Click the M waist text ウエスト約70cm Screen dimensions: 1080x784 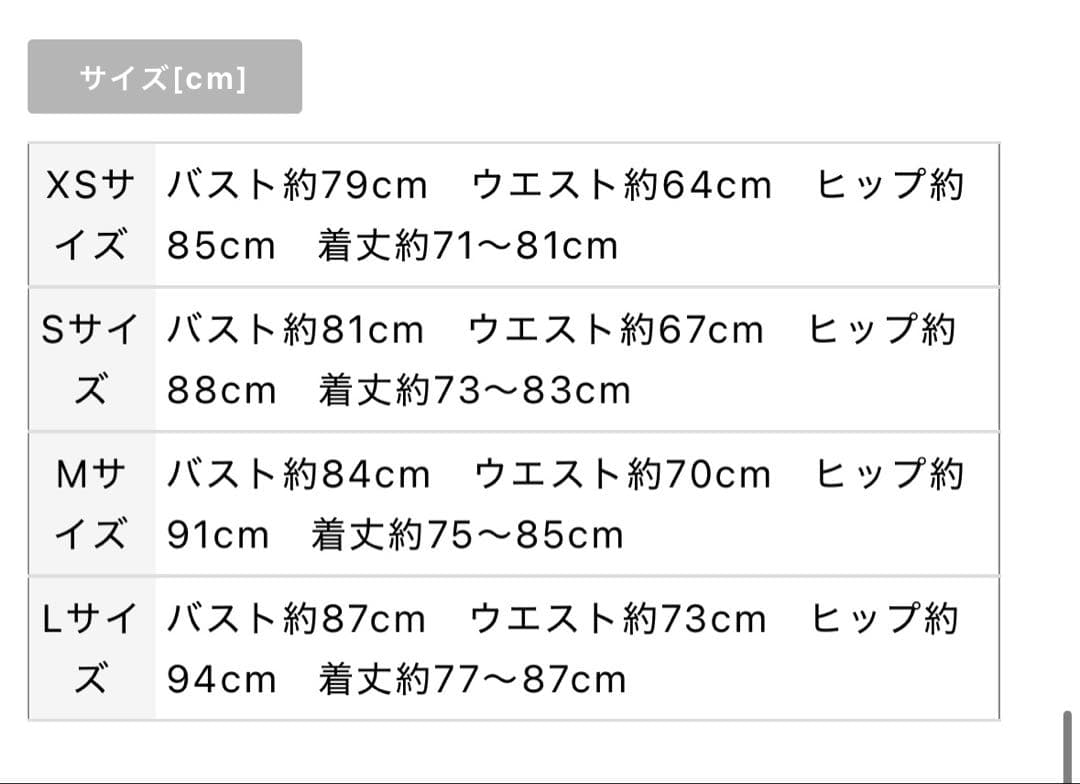[x=623, y=474]
